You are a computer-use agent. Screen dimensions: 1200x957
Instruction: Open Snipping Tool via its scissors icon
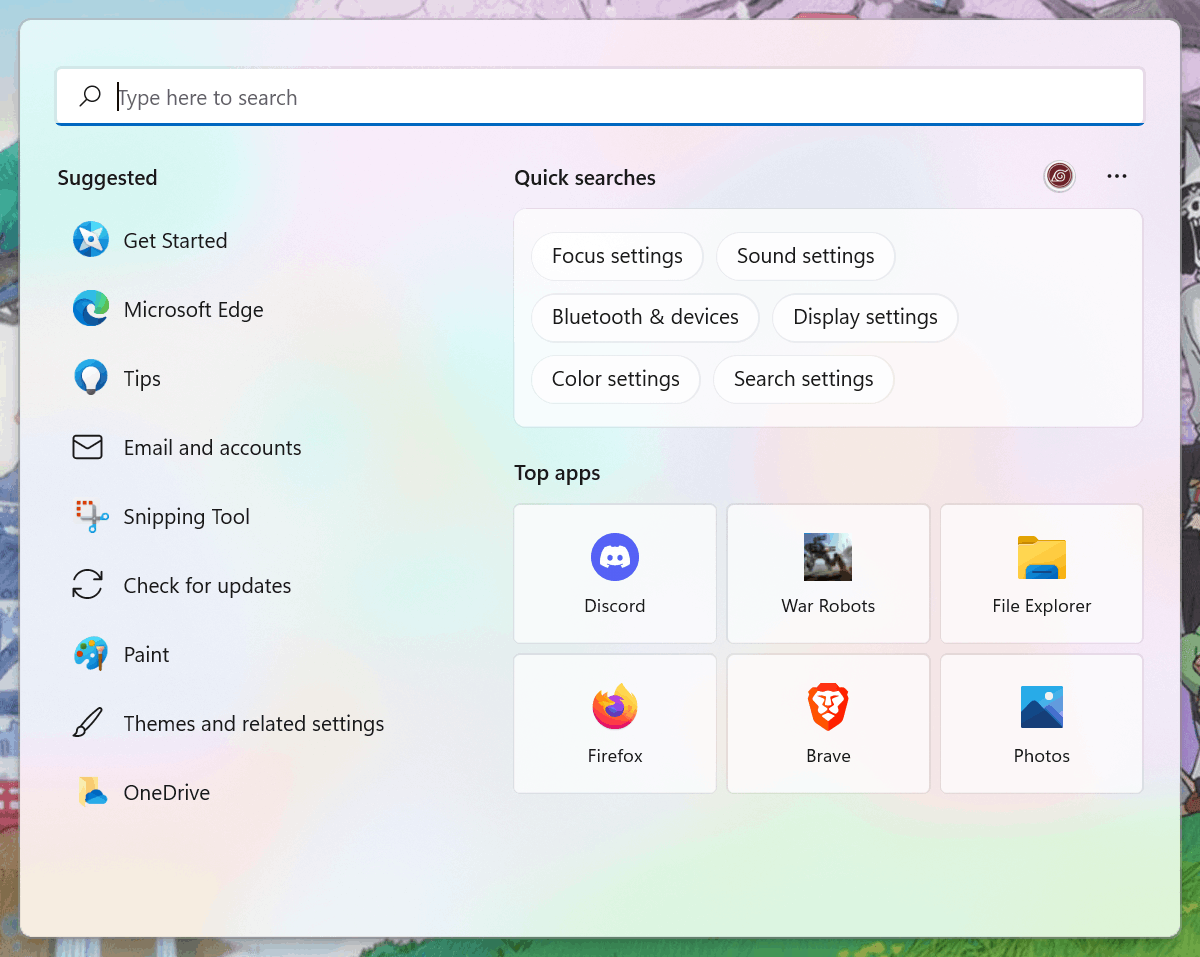coord(91,516)
